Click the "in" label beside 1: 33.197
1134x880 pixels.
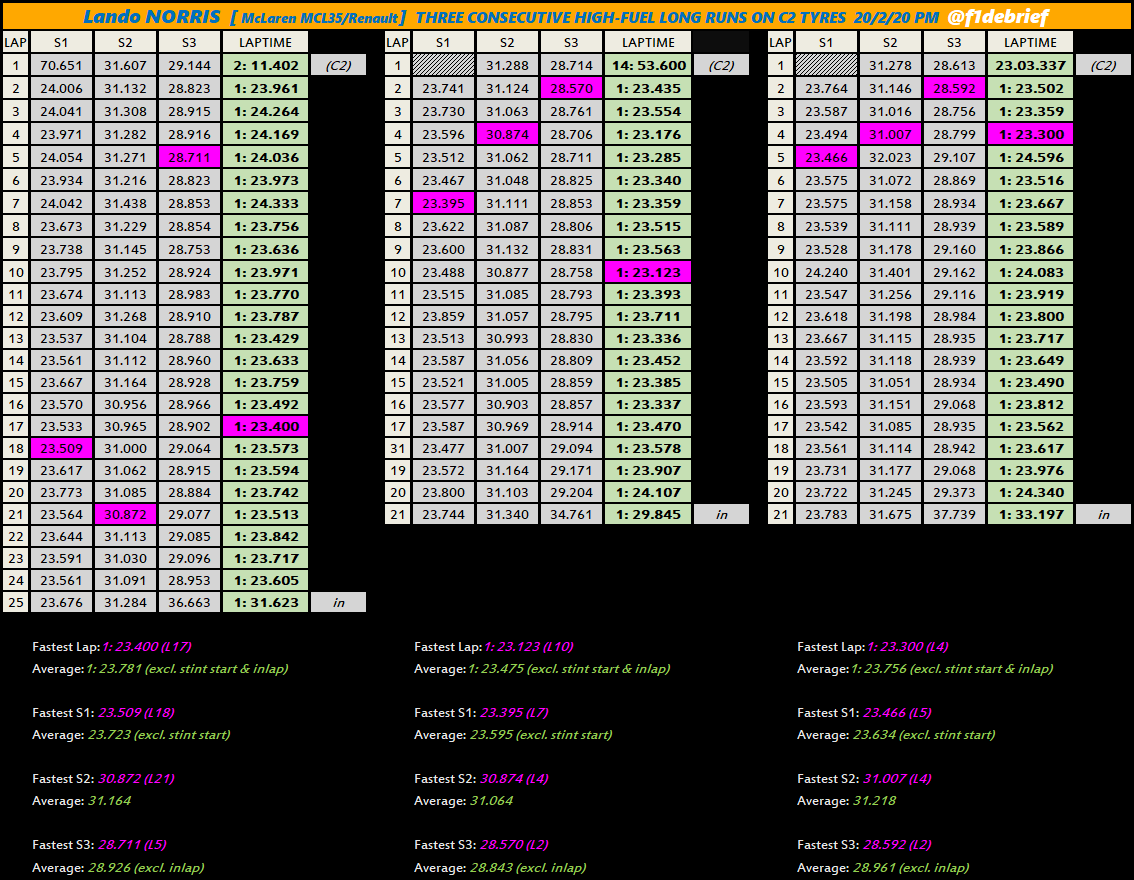(1103, 514)
